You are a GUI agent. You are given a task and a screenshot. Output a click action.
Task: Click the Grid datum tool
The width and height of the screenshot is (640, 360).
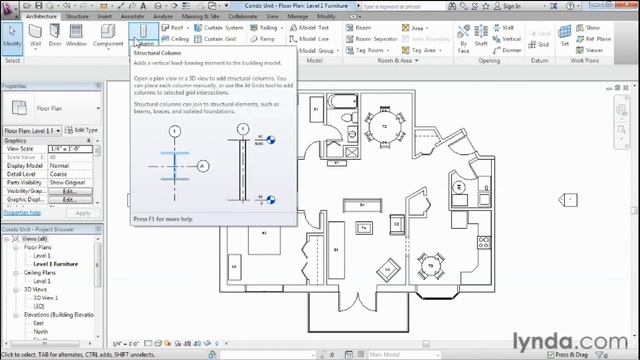pos(539,44)
